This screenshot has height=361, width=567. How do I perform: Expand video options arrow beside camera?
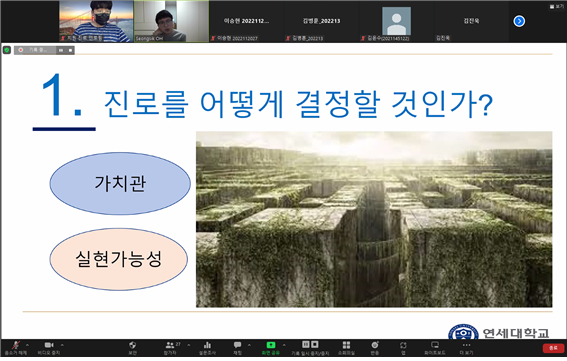click(x=62, y=345)
